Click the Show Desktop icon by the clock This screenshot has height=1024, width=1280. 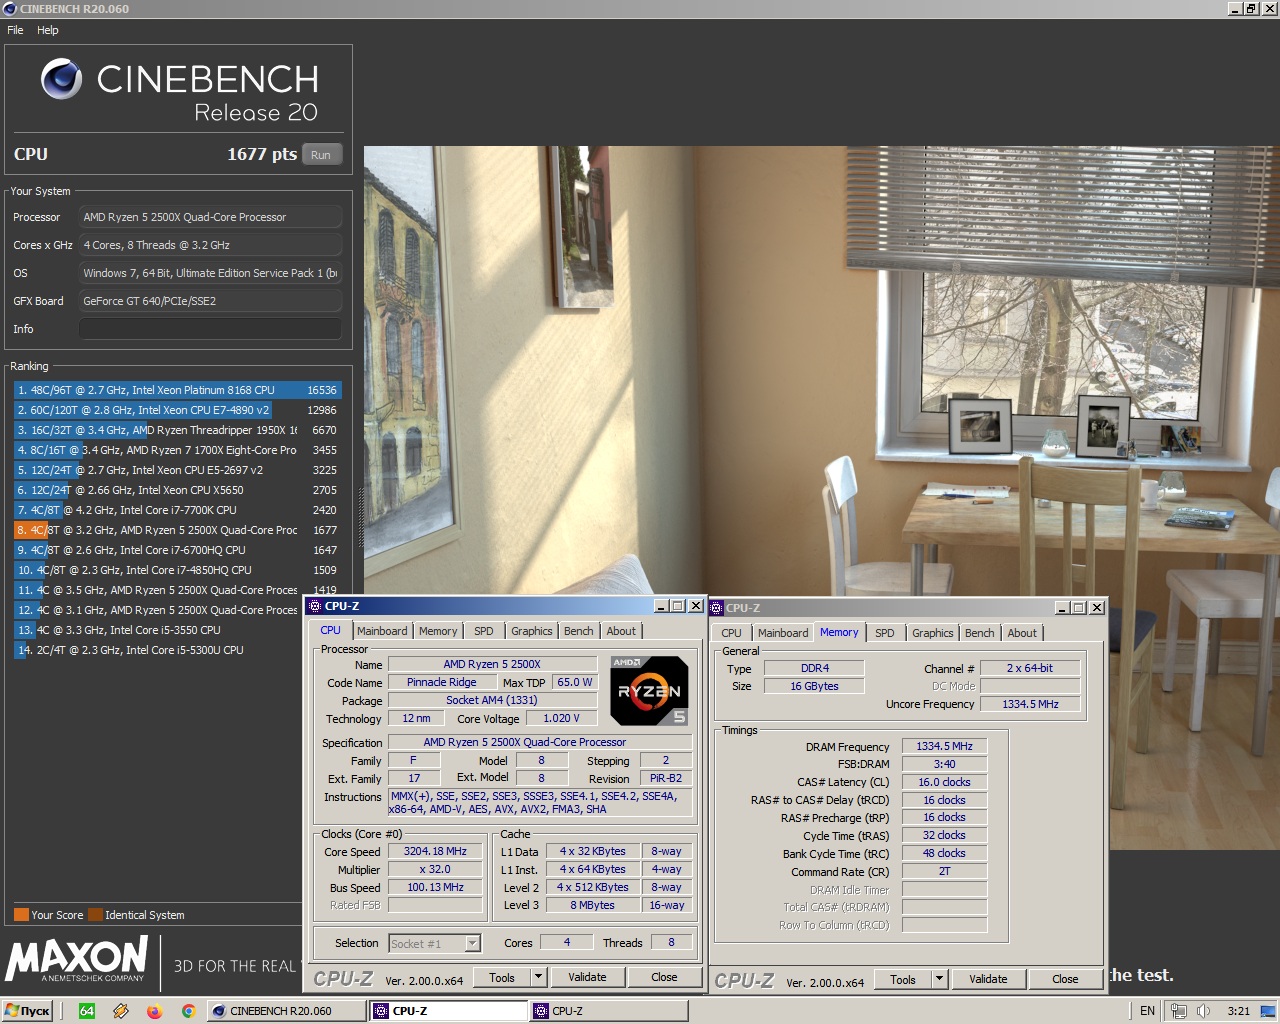point(1267,1011)
